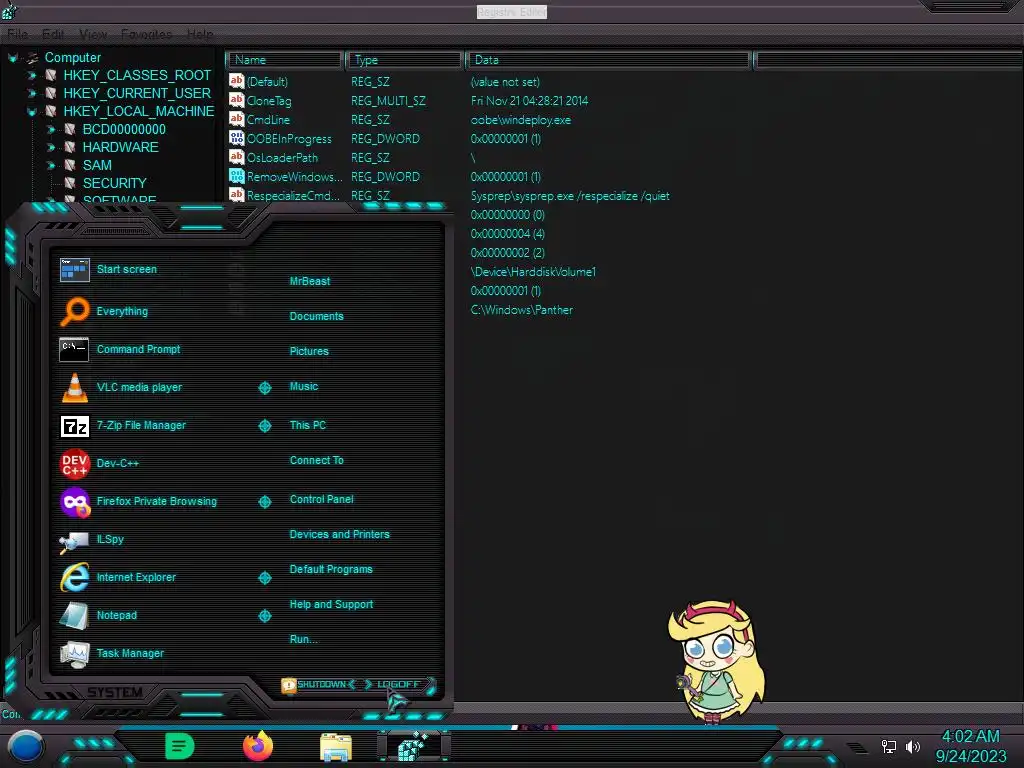Open VLC media player jump list arrow
This screenshot has height=768, width=1024.
click(x=264, y=388)
